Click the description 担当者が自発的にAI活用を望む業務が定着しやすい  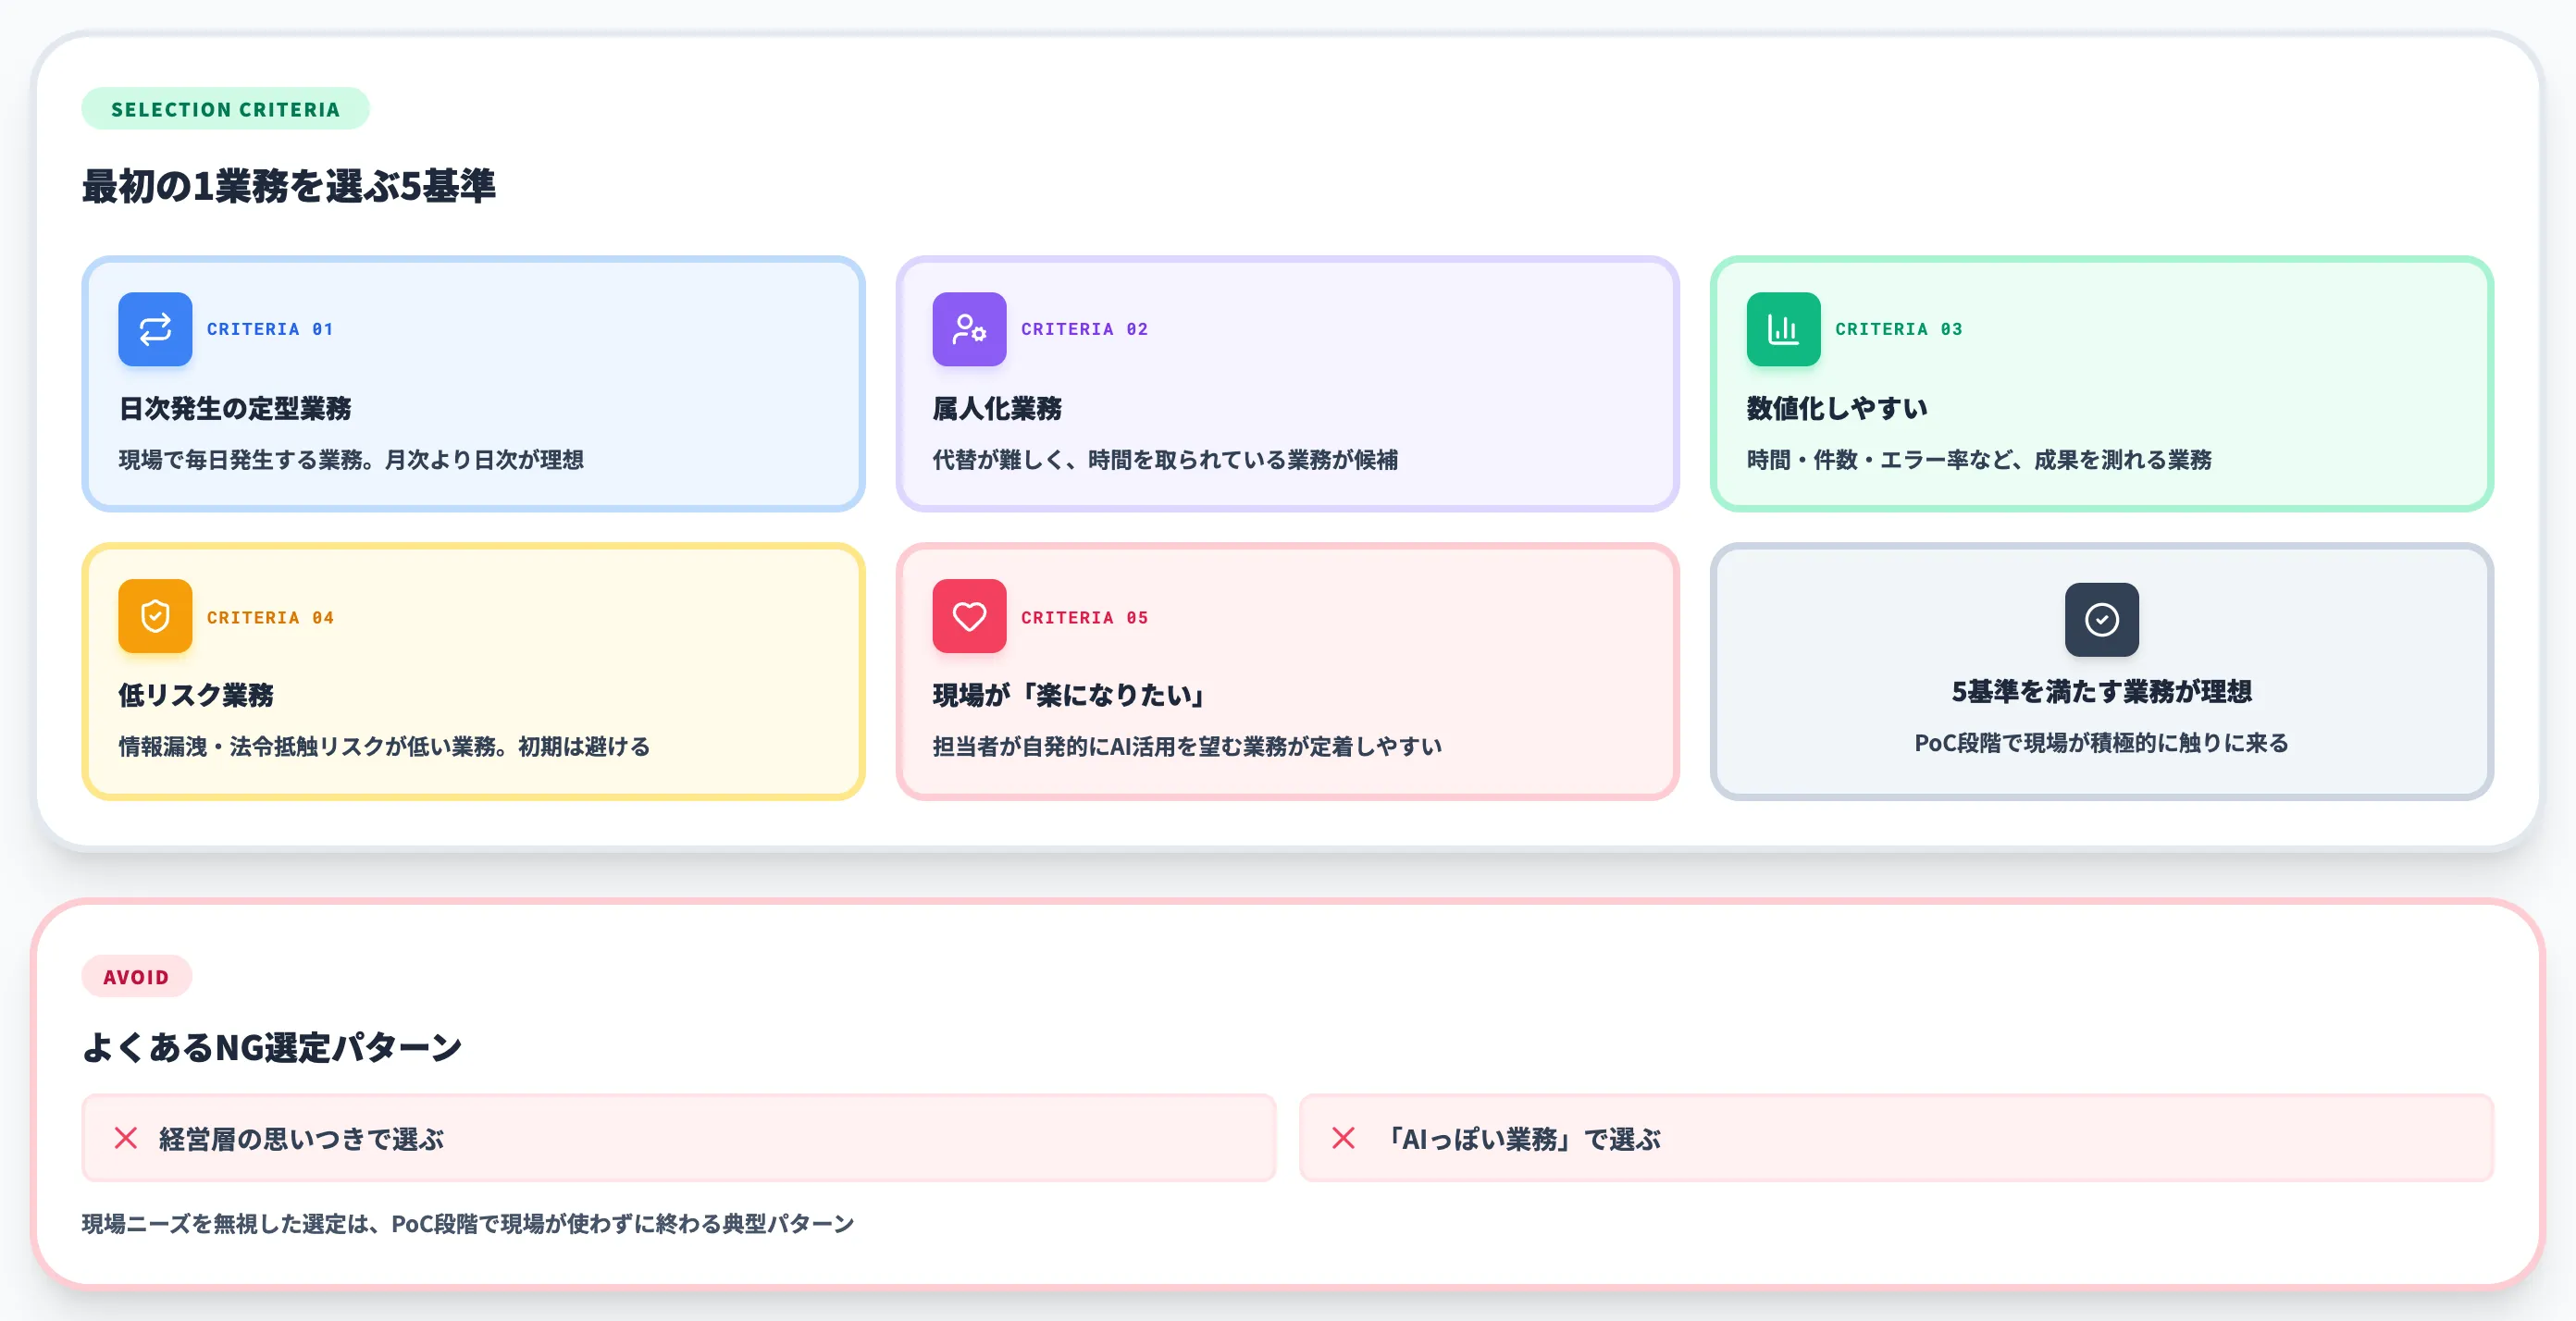(x=1187, y=747)
